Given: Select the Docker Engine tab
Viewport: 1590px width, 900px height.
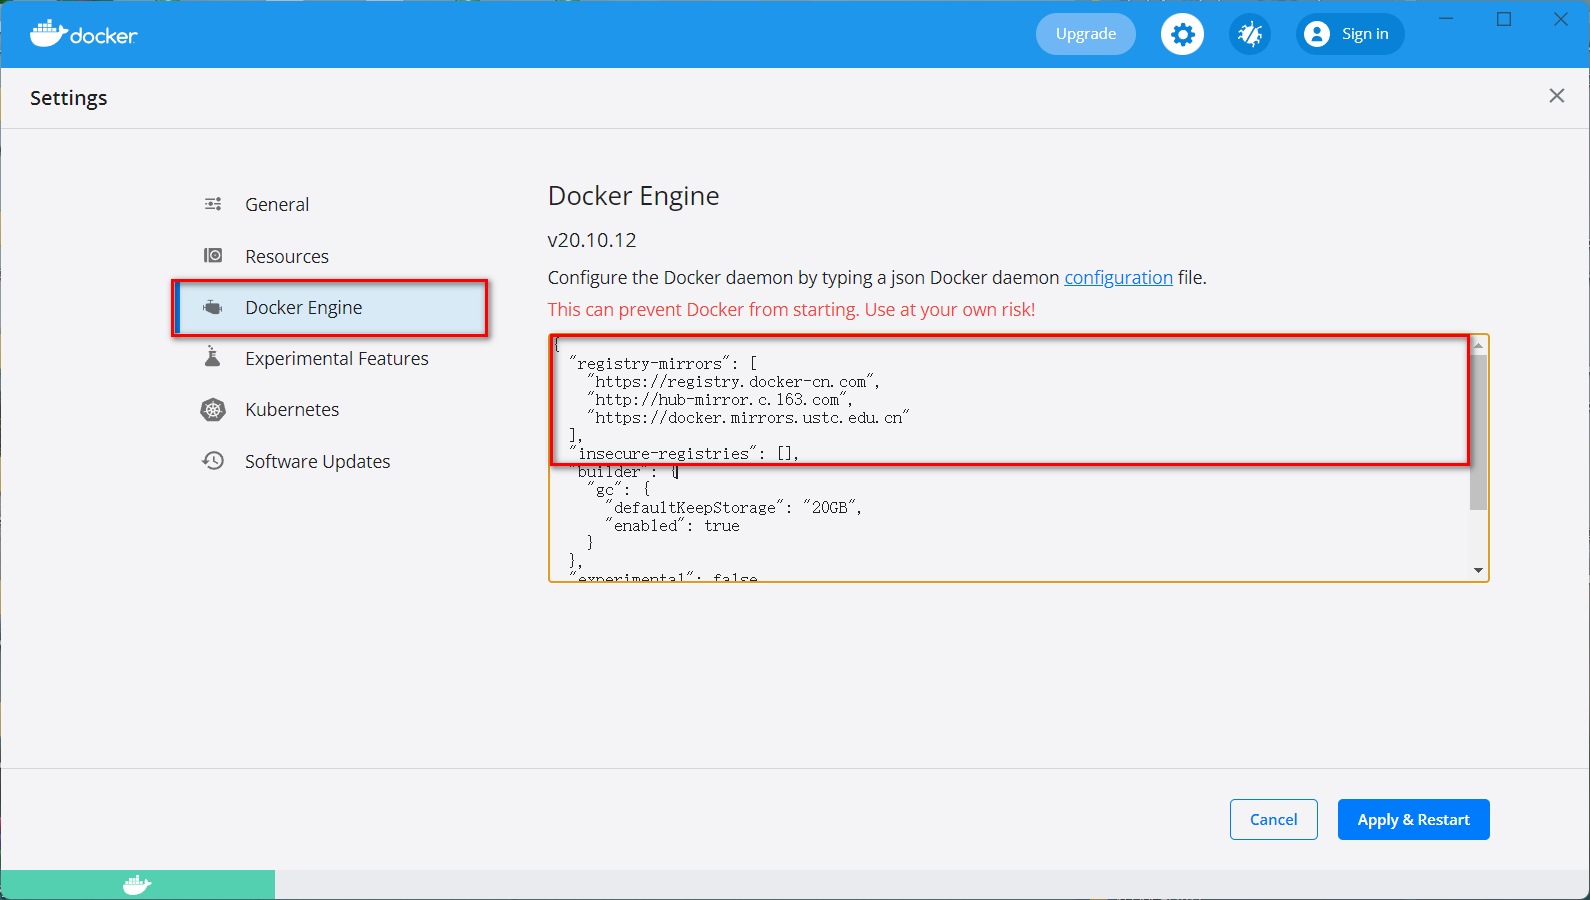Looking at the screenshot, I should [330, 307].
